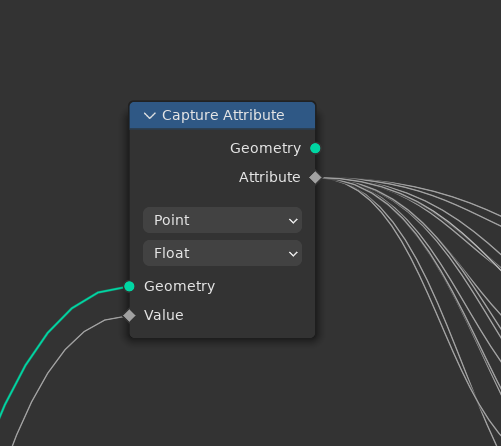Click the Float dropdown arrow
This screenshot has width=501, height=446.
click(293, 254)
